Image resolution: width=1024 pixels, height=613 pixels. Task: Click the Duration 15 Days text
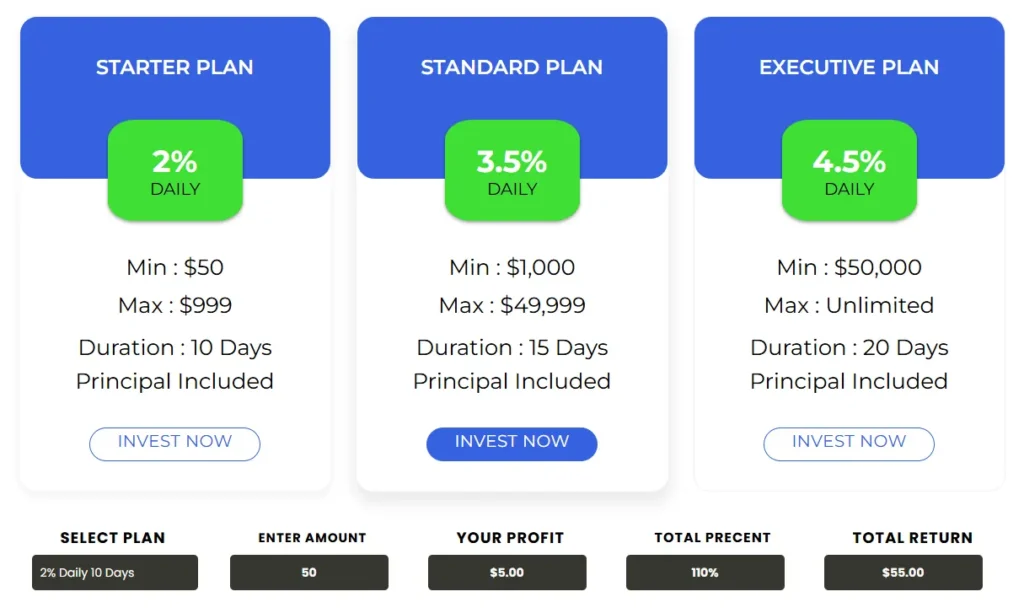coord(512,348)
